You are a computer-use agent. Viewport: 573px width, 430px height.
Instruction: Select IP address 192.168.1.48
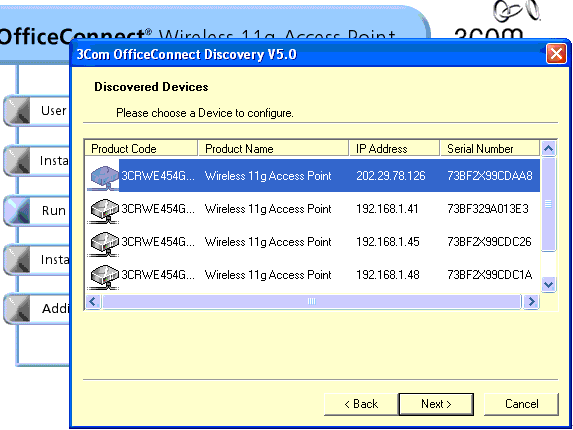pyautogui.click(x=388, y=275)
